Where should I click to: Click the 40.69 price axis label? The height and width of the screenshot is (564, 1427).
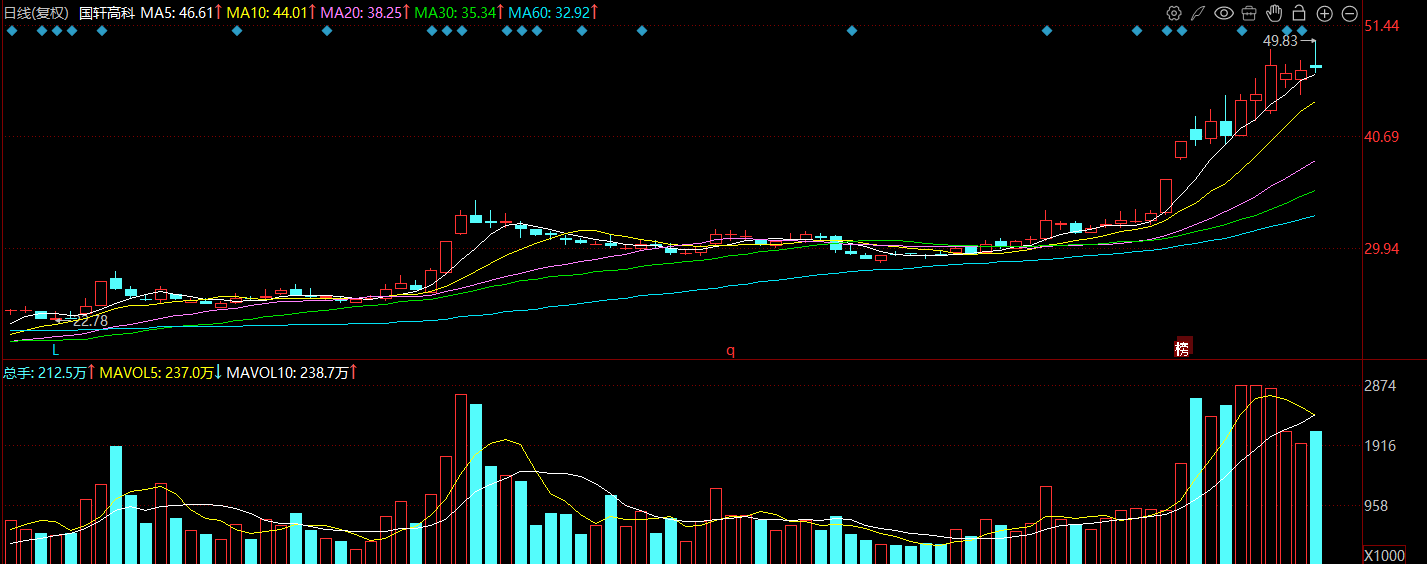coord(1381,137)
